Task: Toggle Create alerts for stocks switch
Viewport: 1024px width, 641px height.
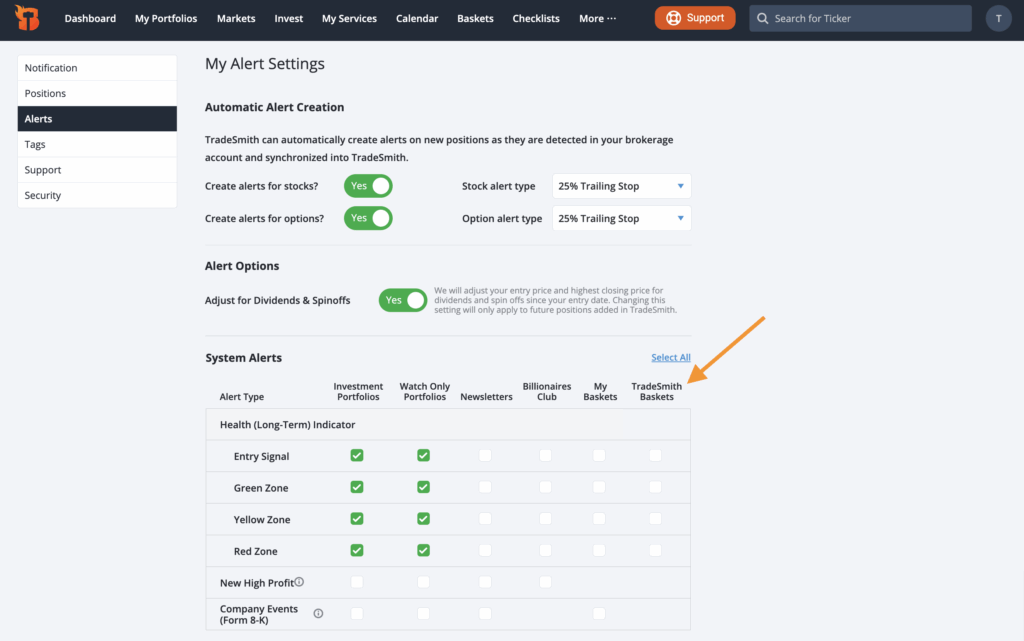Action: pyautogui.click(x=368, y=186)
